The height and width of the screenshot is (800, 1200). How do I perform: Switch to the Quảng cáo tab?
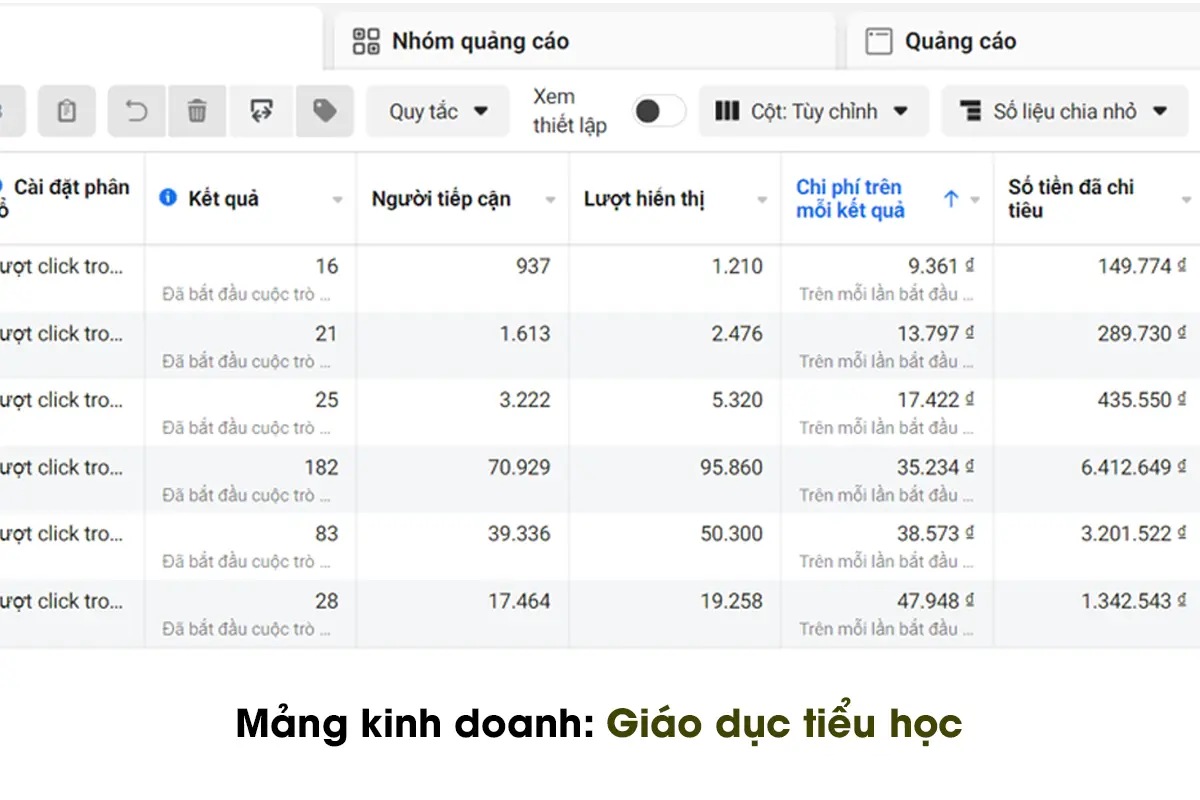[960, 40]
